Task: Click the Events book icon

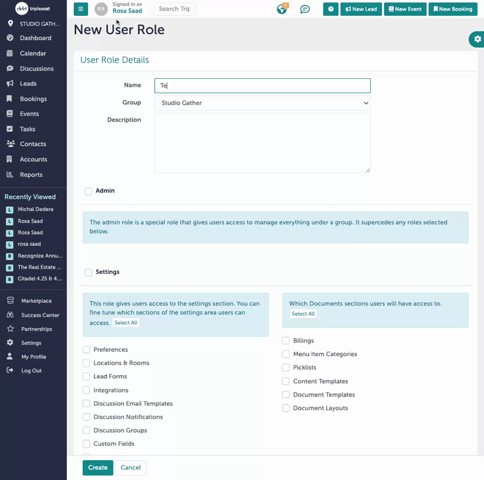Action: (x=10, y=114)
